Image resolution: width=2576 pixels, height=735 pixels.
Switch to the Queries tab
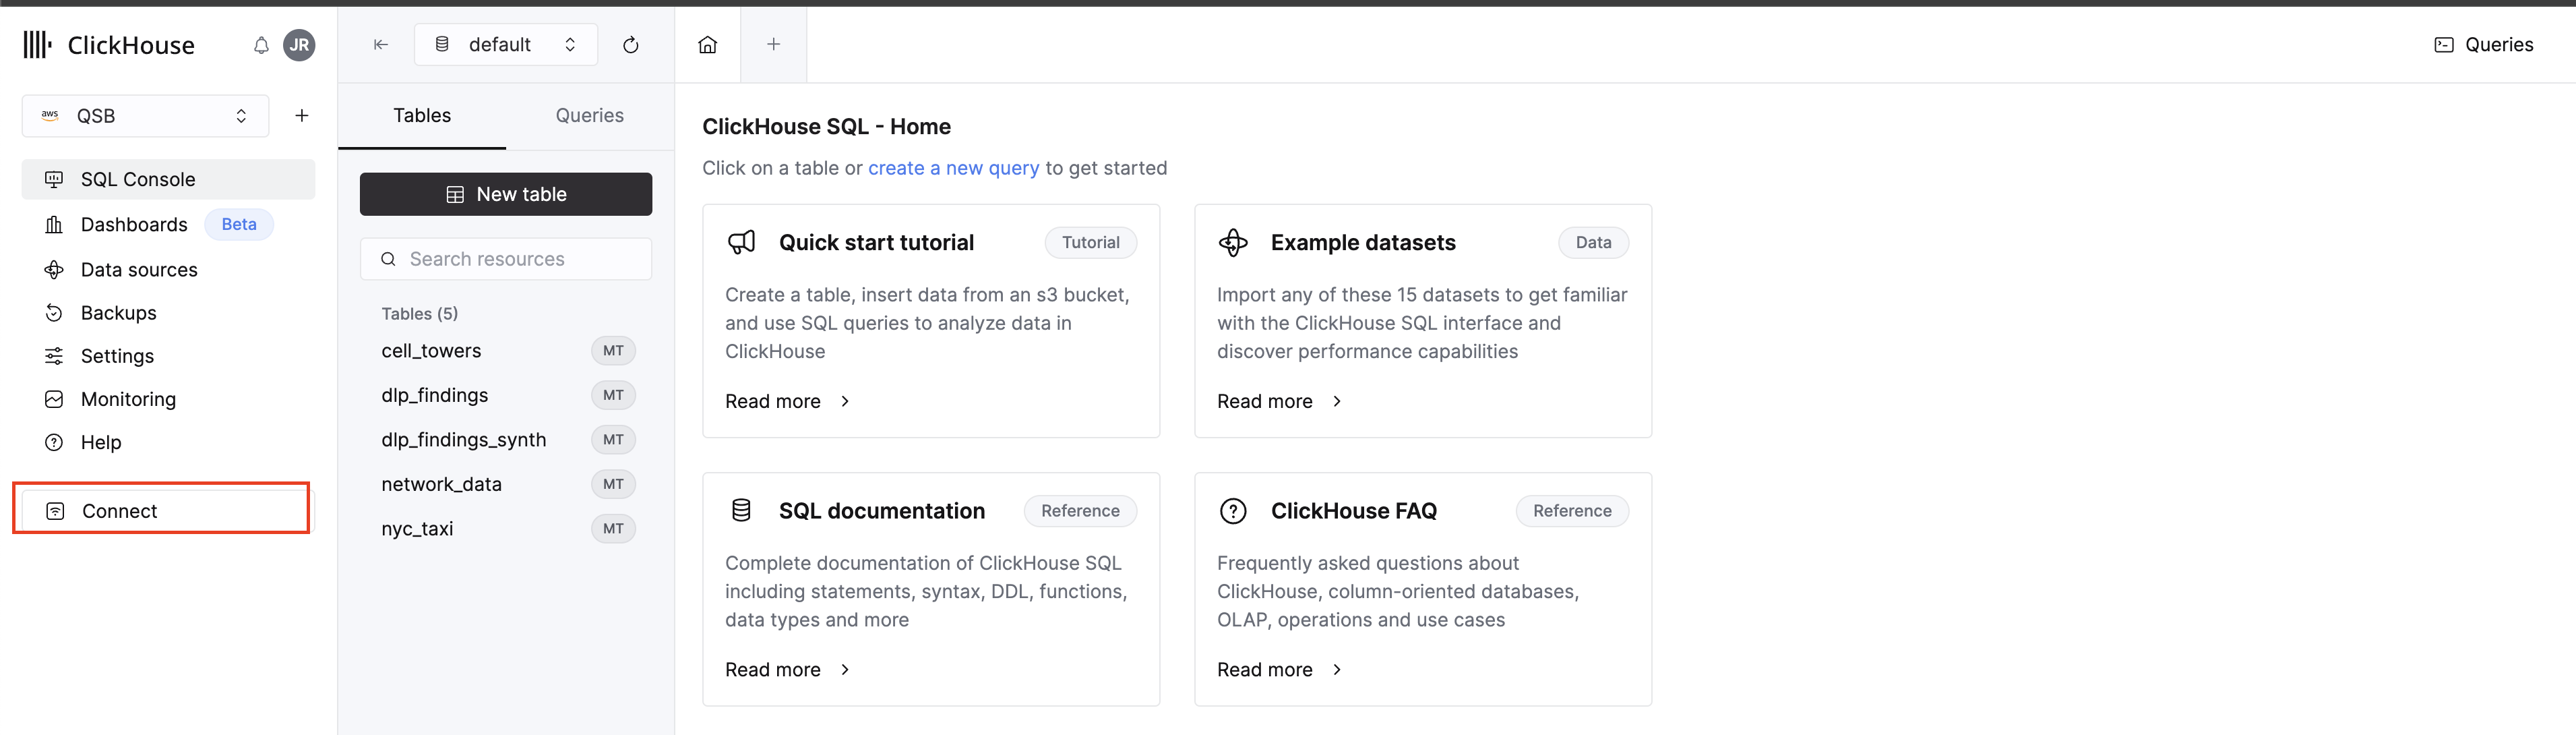coord(588,115)
